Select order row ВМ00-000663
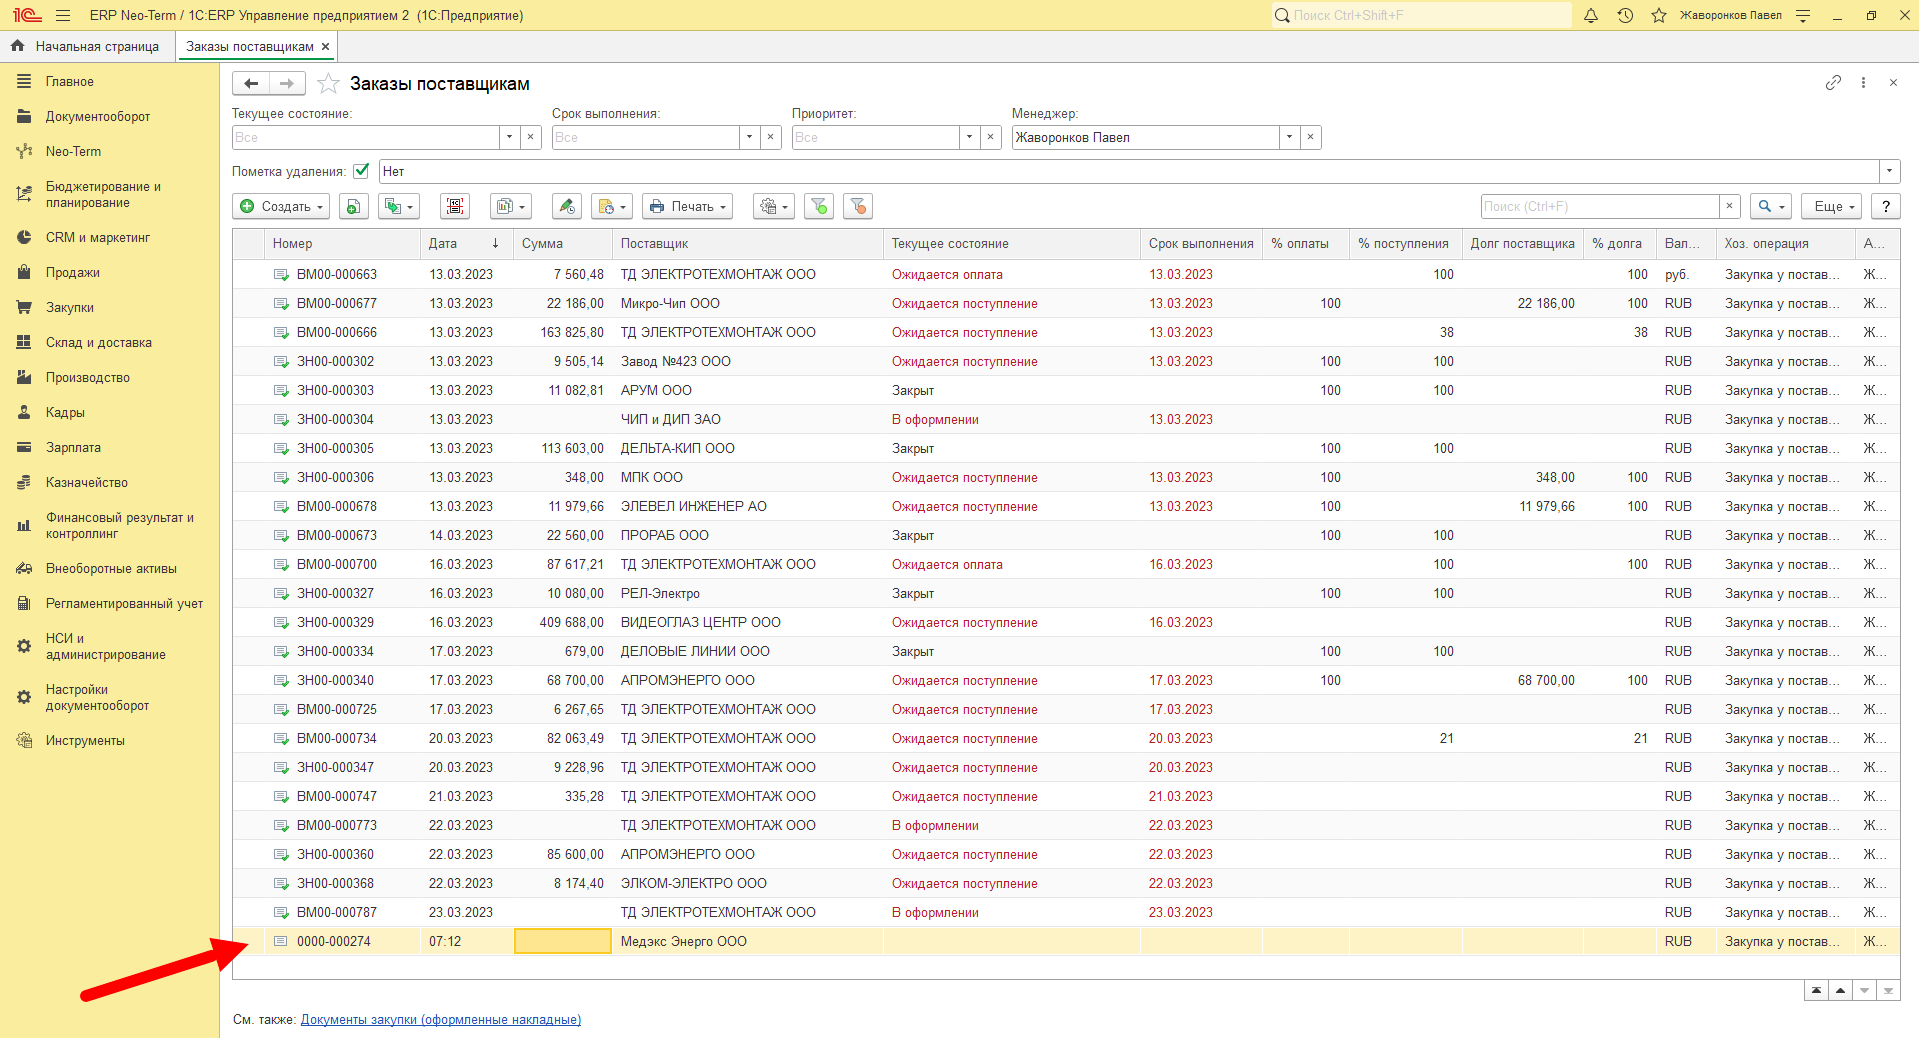 [1066, 274]
